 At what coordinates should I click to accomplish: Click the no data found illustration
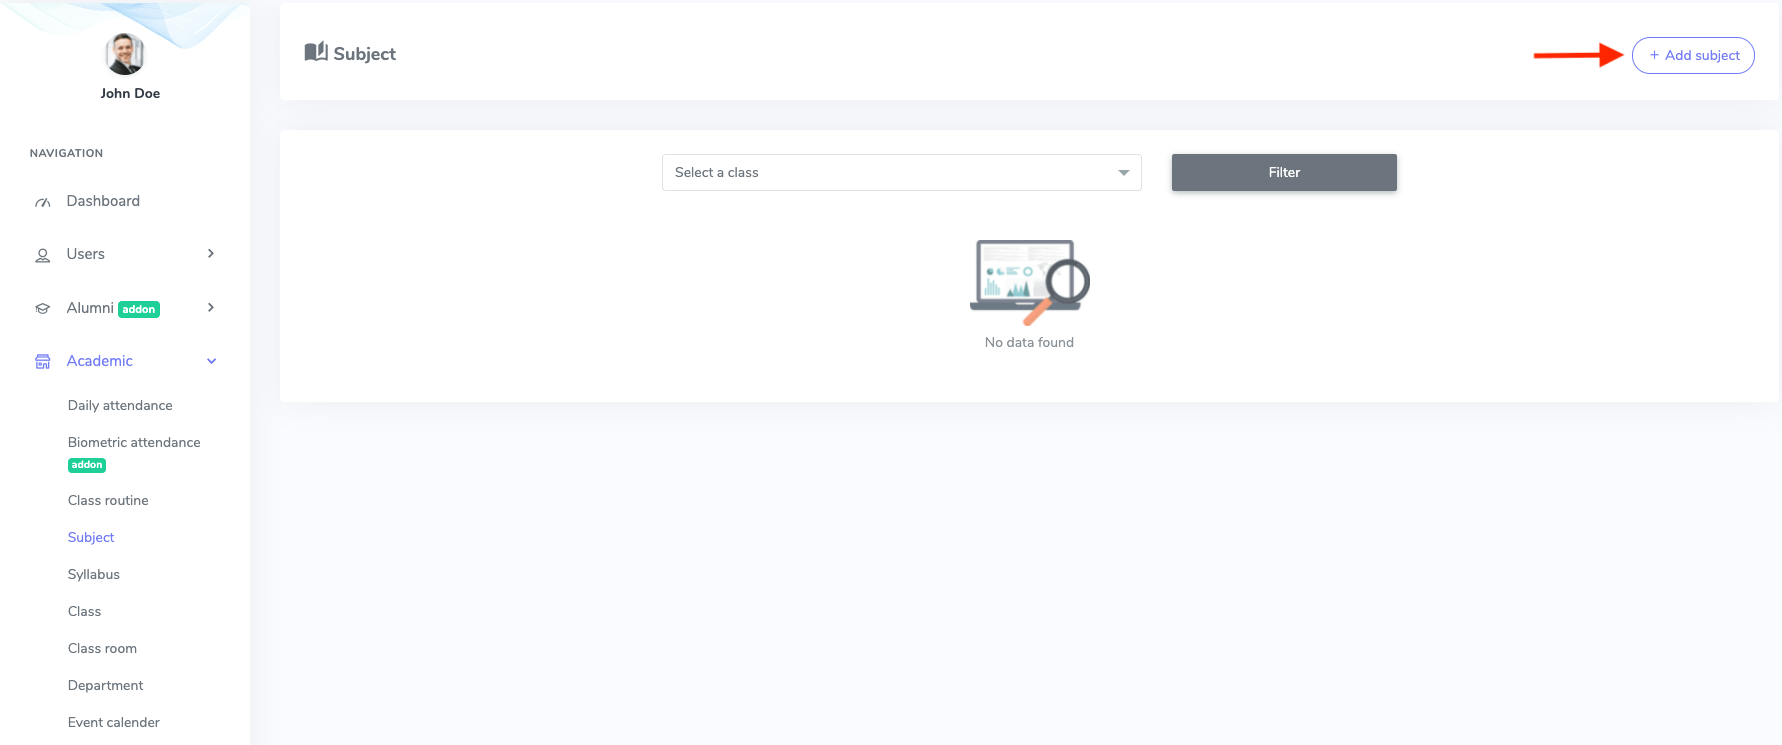(1029, 282)
